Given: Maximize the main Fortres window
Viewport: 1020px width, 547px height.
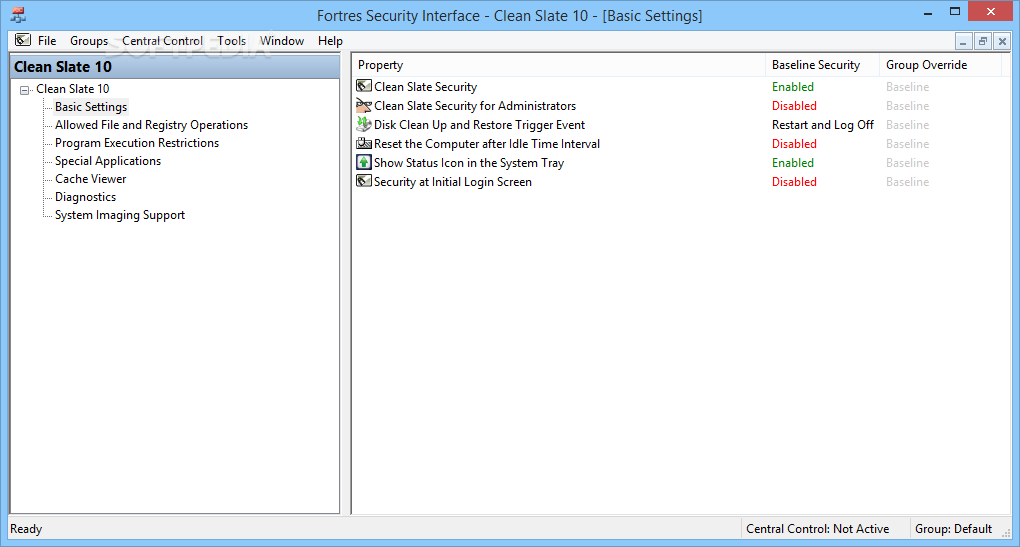Looking at the screenshot, I should [x=955, y=12].
